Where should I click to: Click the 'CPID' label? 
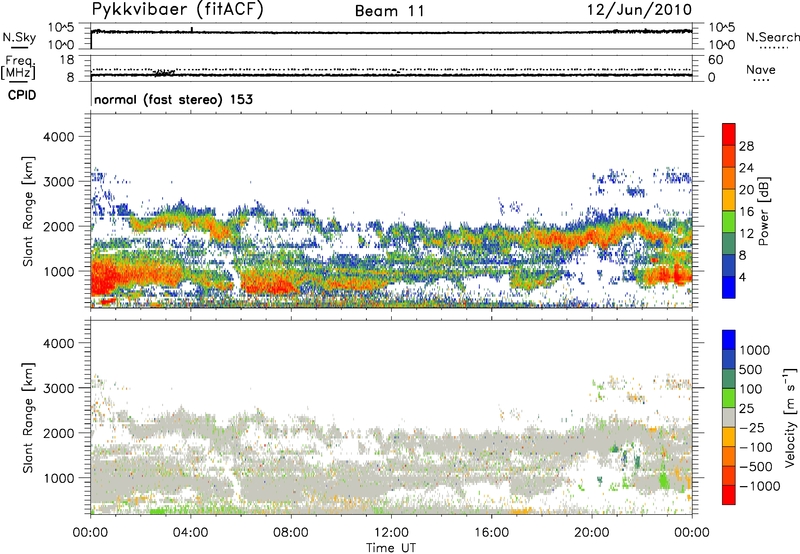coord(22,95)
